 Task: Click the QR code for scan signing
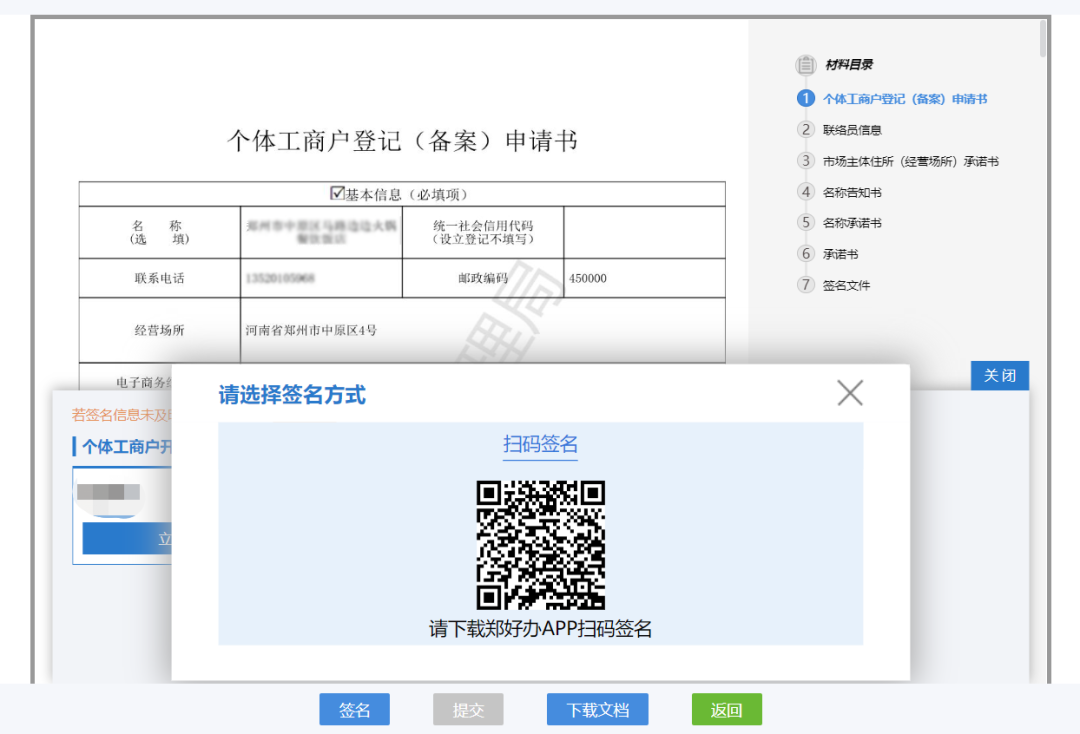(540, 545)
